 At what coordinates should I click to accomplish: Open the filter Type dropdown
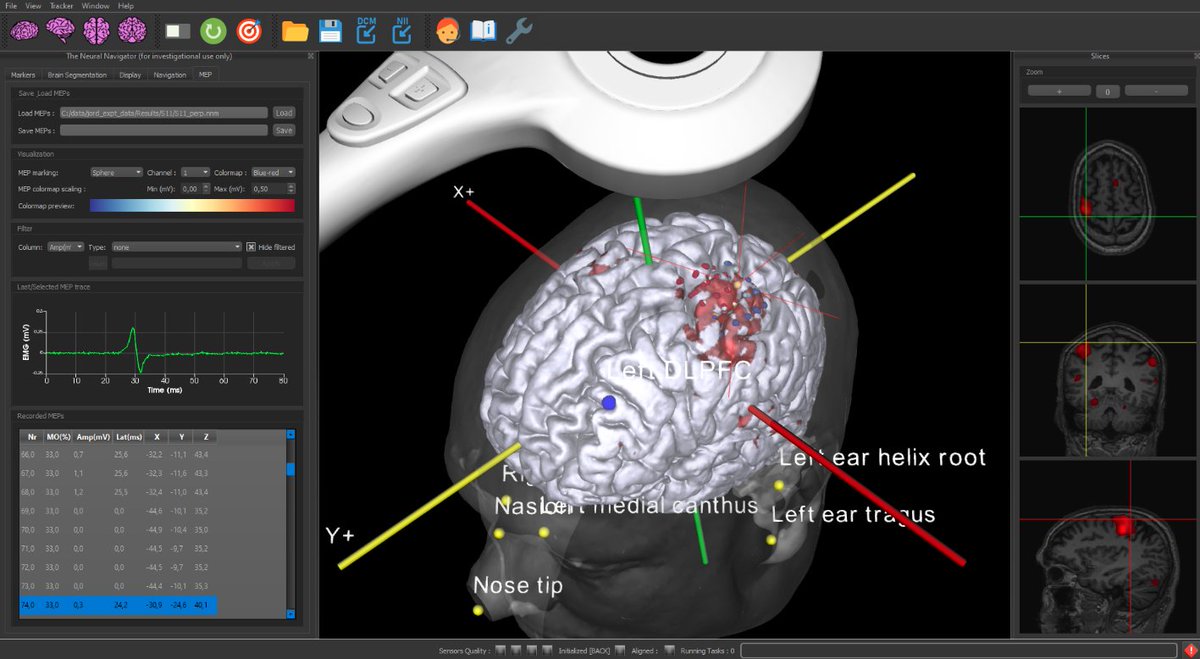(x=176, y=246)
